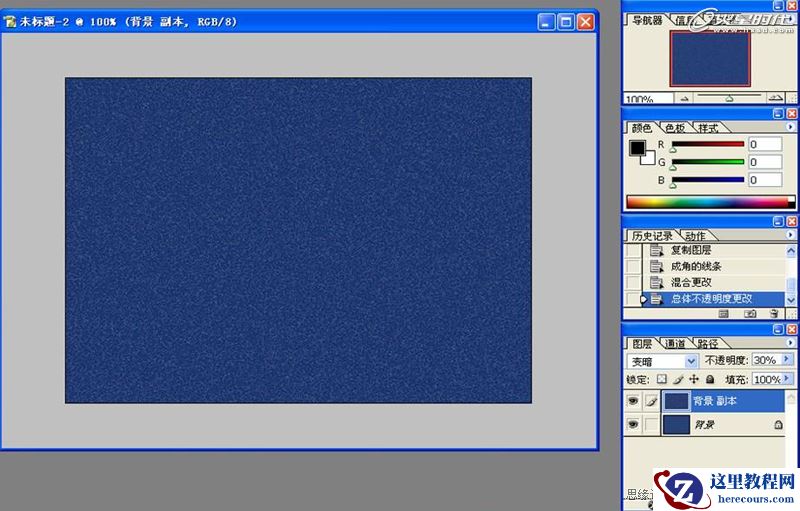
Task: Select the 混合更改 history step
Action: point(691,283)
